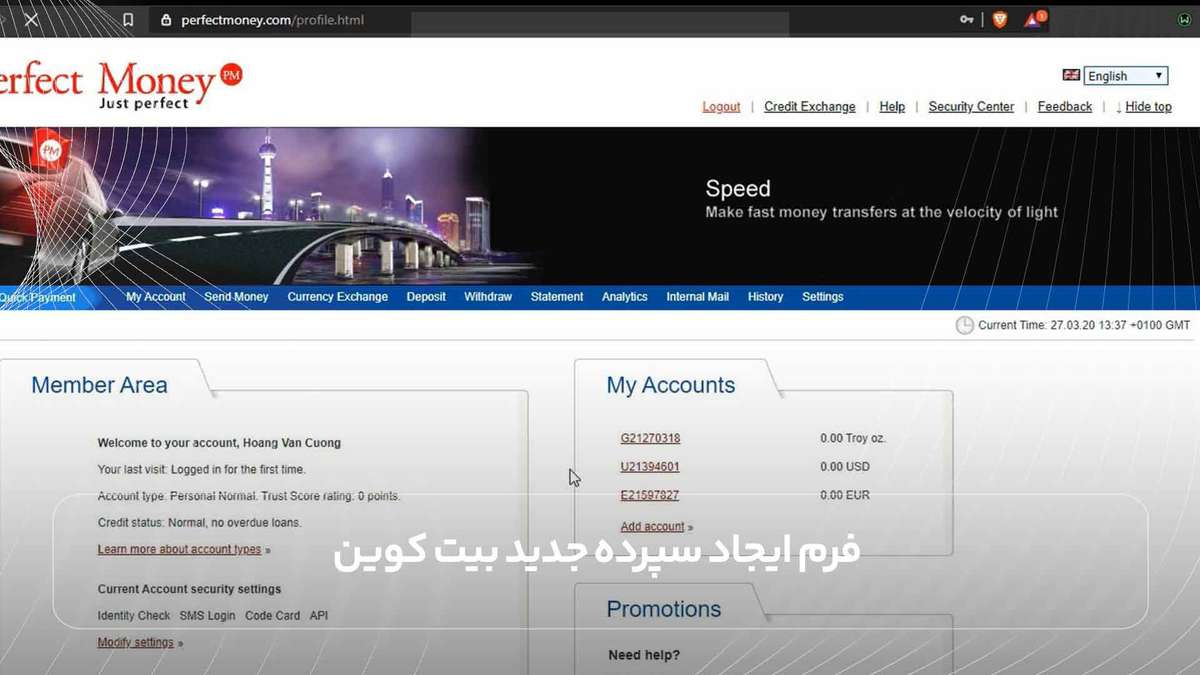Viewport: 1200px width, 675px height.
Task: Open the Analytics menu item
Action: [x=625, y=297]
